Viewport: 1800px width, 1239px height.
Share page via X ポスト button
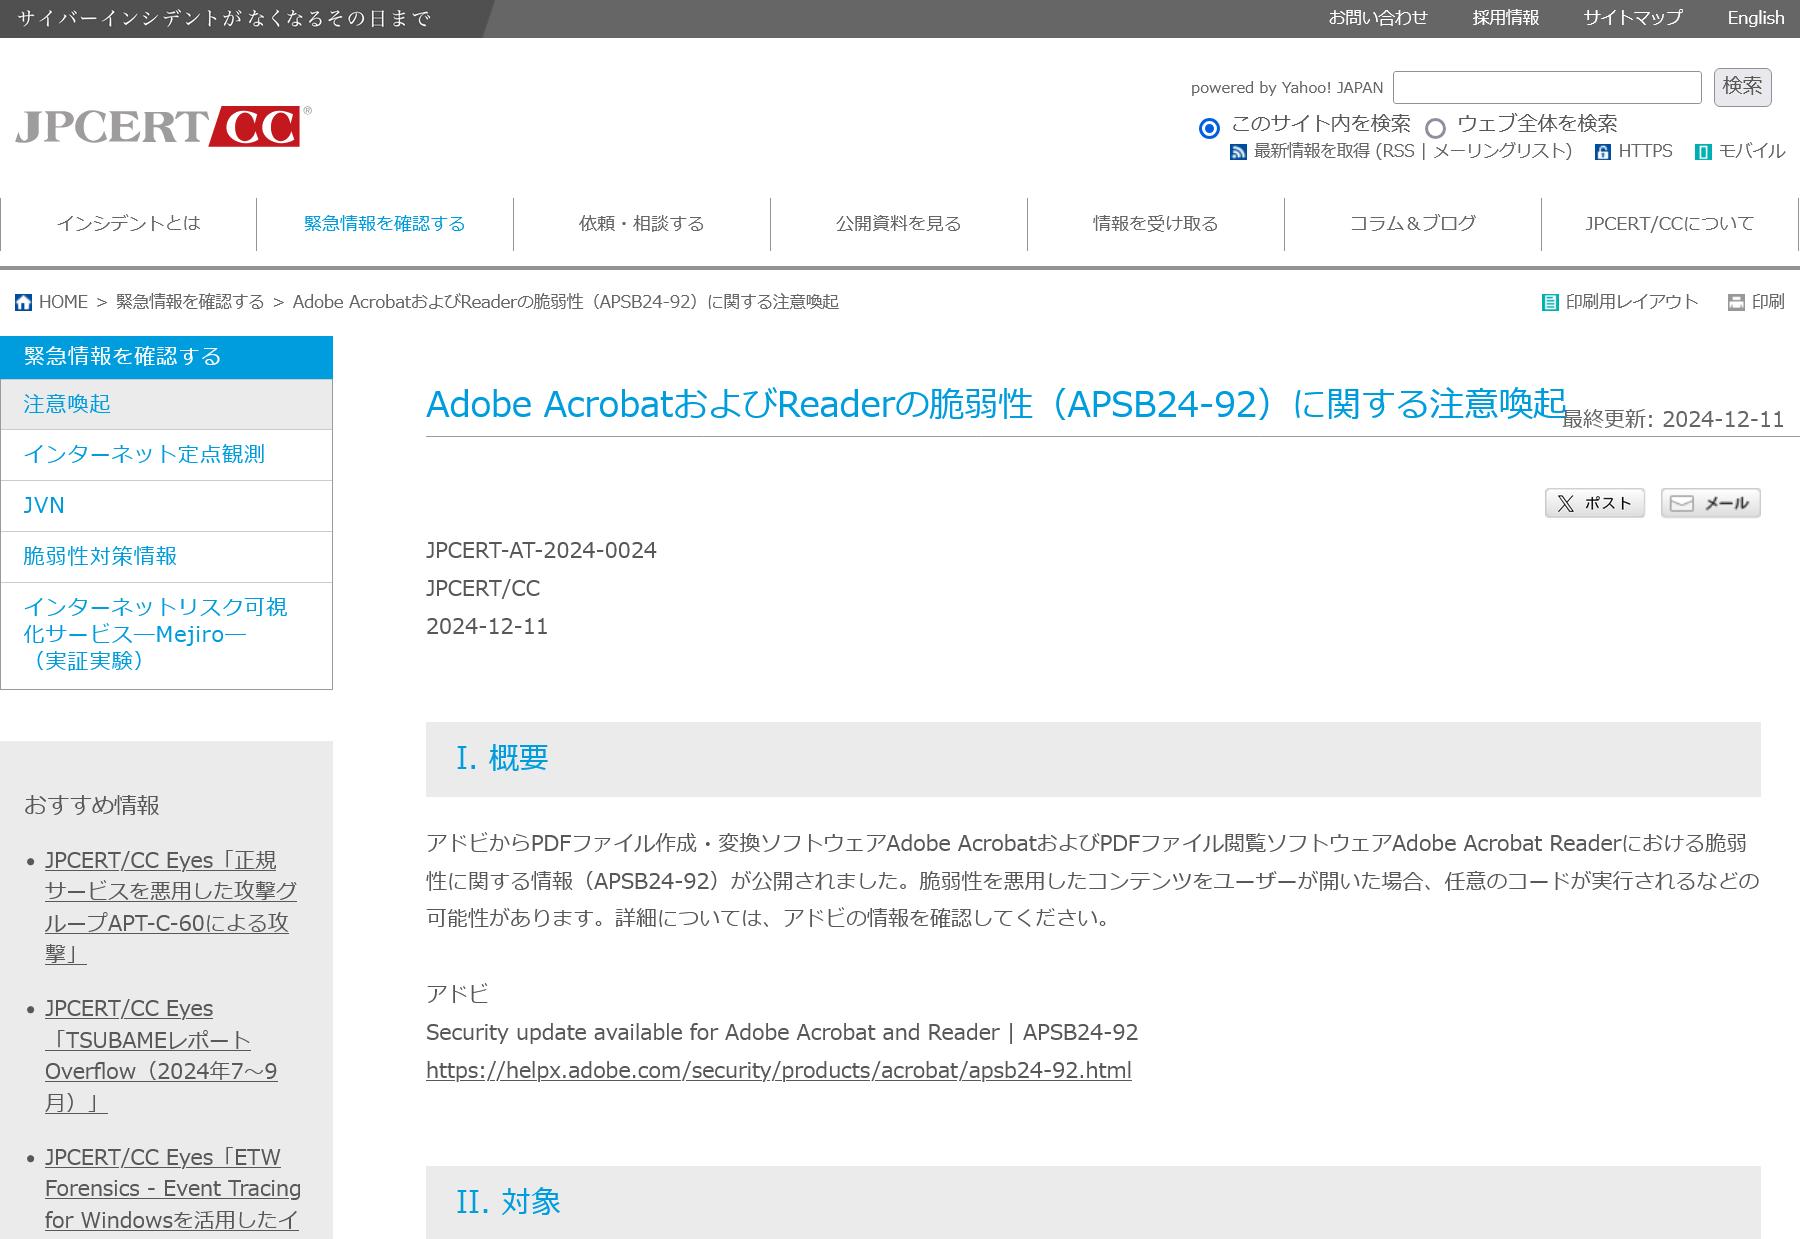point(1595,503)
